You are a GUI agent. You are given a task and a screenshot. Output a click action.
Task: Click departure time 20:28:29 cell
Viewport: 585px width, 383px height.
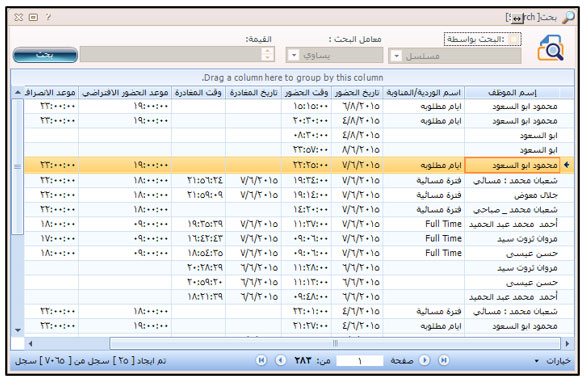(x=198, y=268)
